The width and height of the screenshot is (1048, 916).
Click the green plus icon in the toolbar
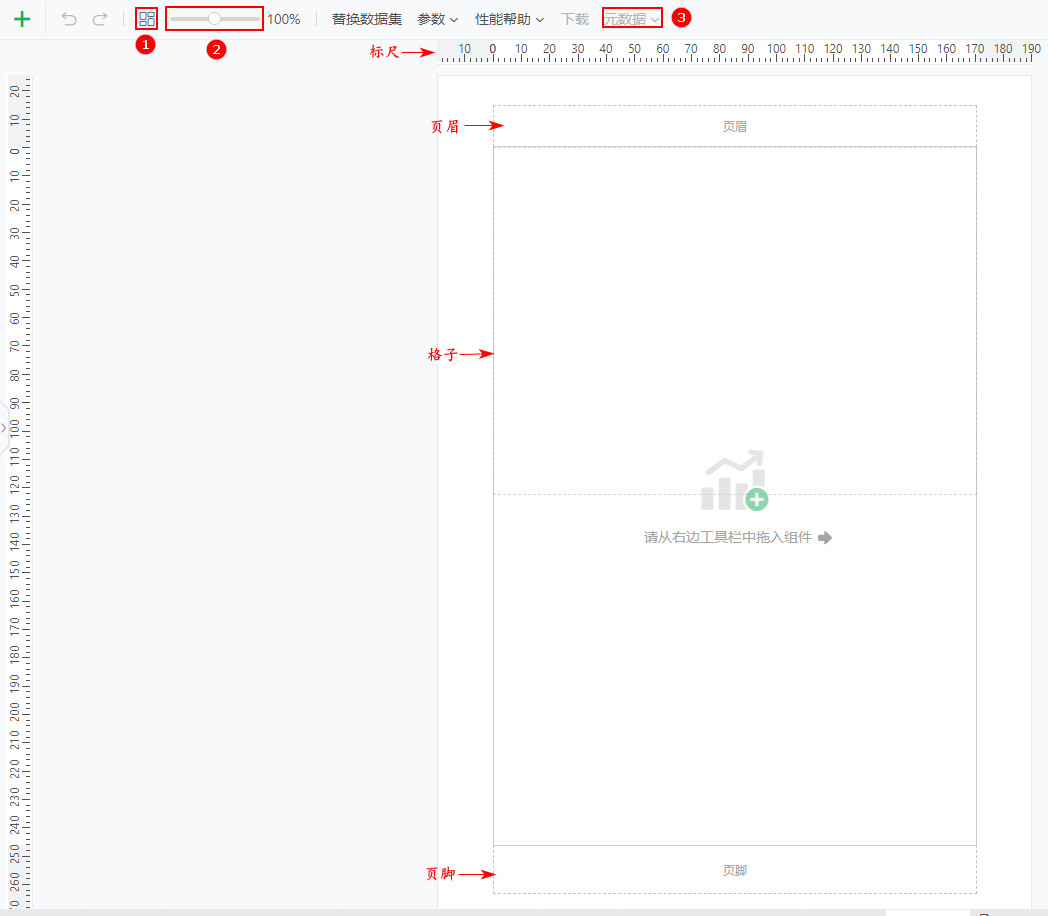22,17
